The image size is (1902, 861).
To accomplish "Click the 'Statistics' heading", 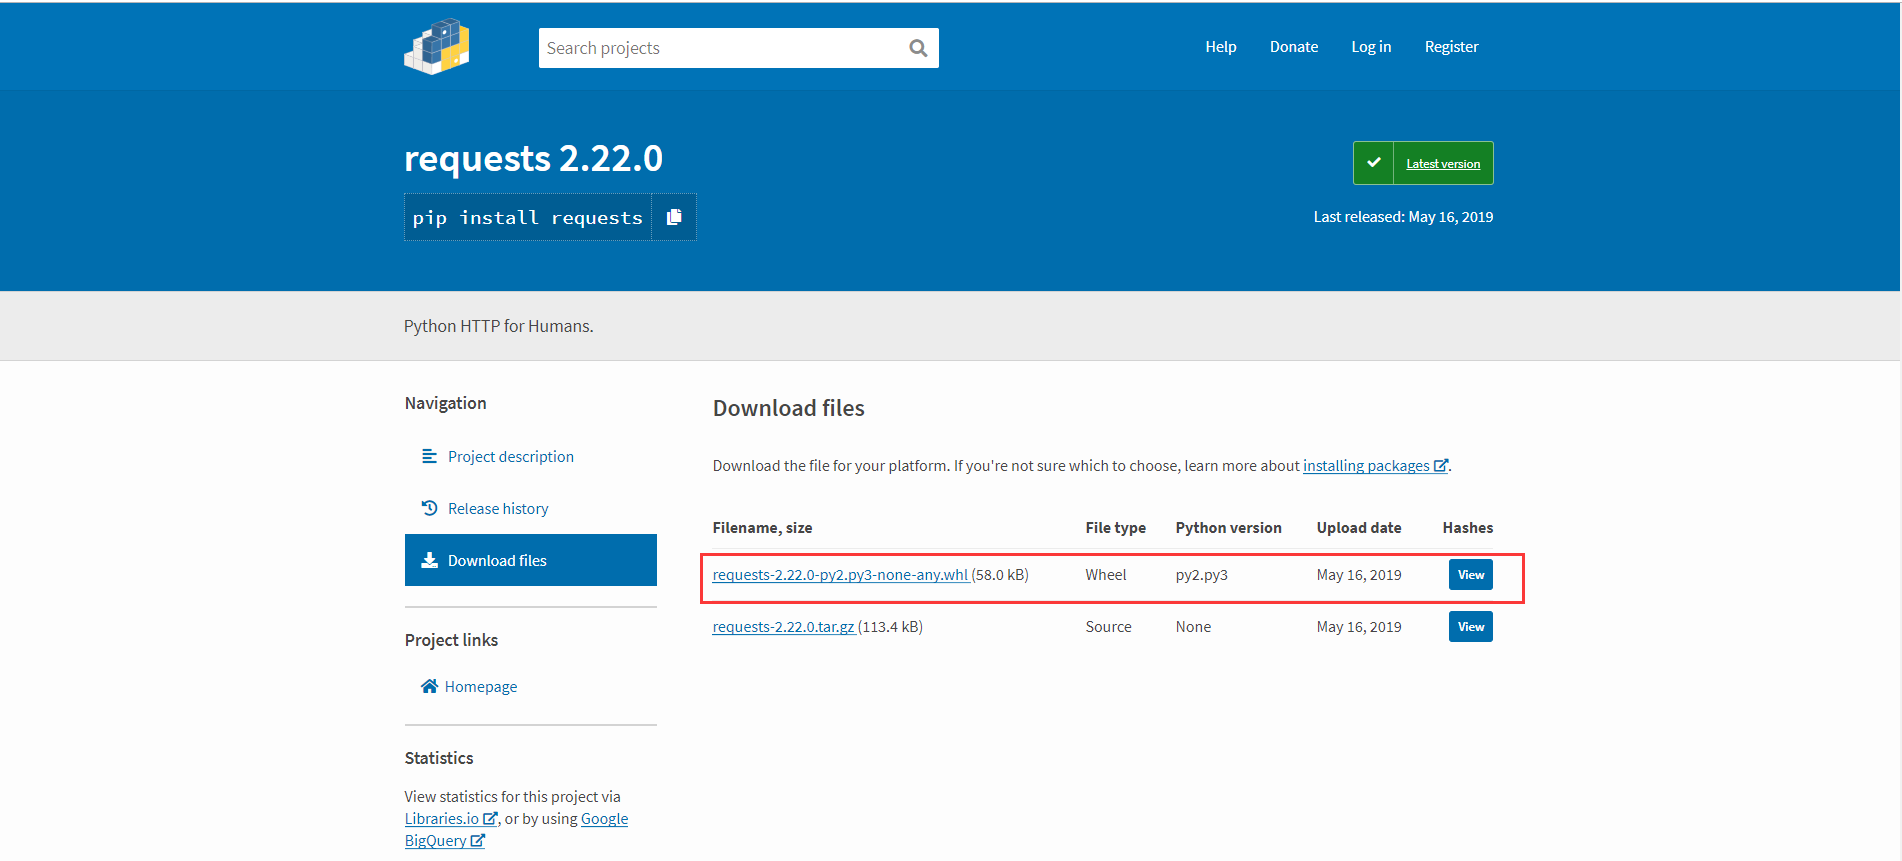I will tap(439, 758).
